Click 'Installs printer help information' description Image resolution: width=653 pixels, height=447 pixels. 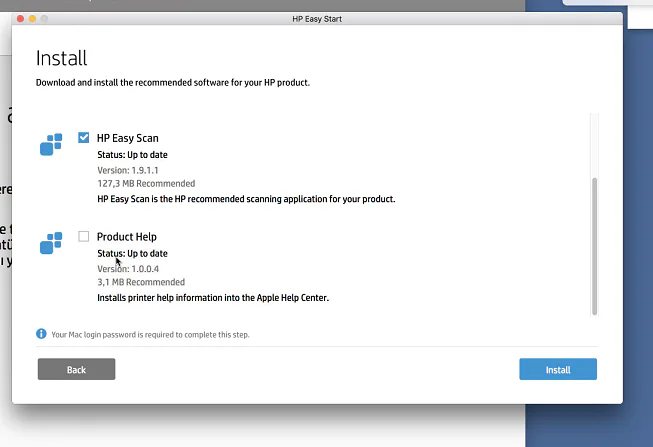click(x=213, y=298)
